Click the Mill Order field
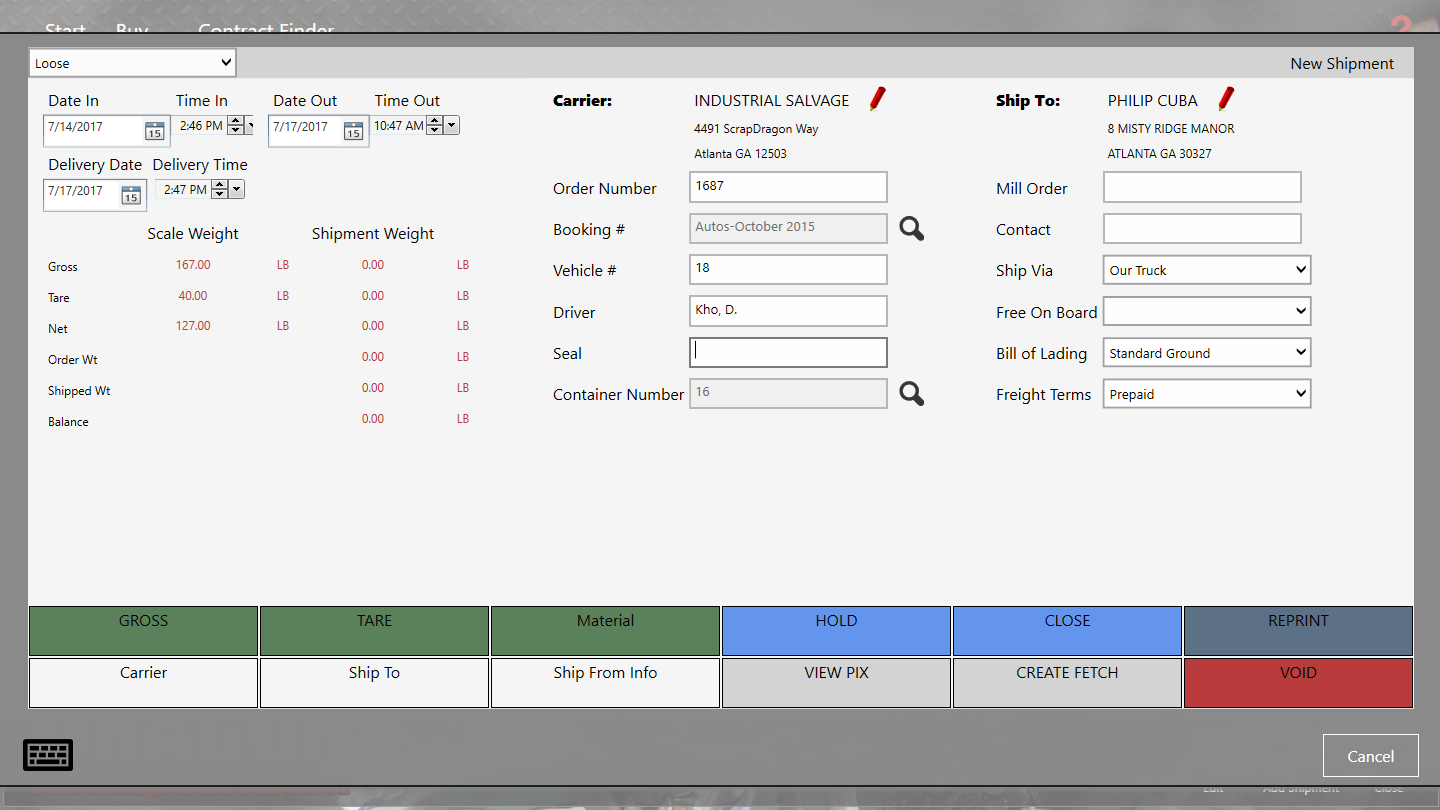The image size is (1440, 810). tap(1202, 187)
